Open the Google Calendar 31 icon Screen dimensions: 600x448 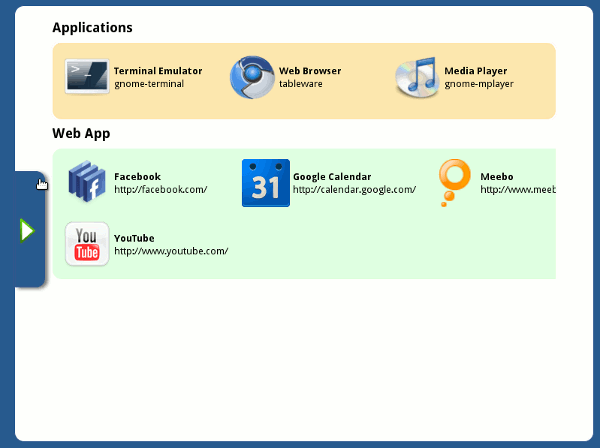point(266,183)
